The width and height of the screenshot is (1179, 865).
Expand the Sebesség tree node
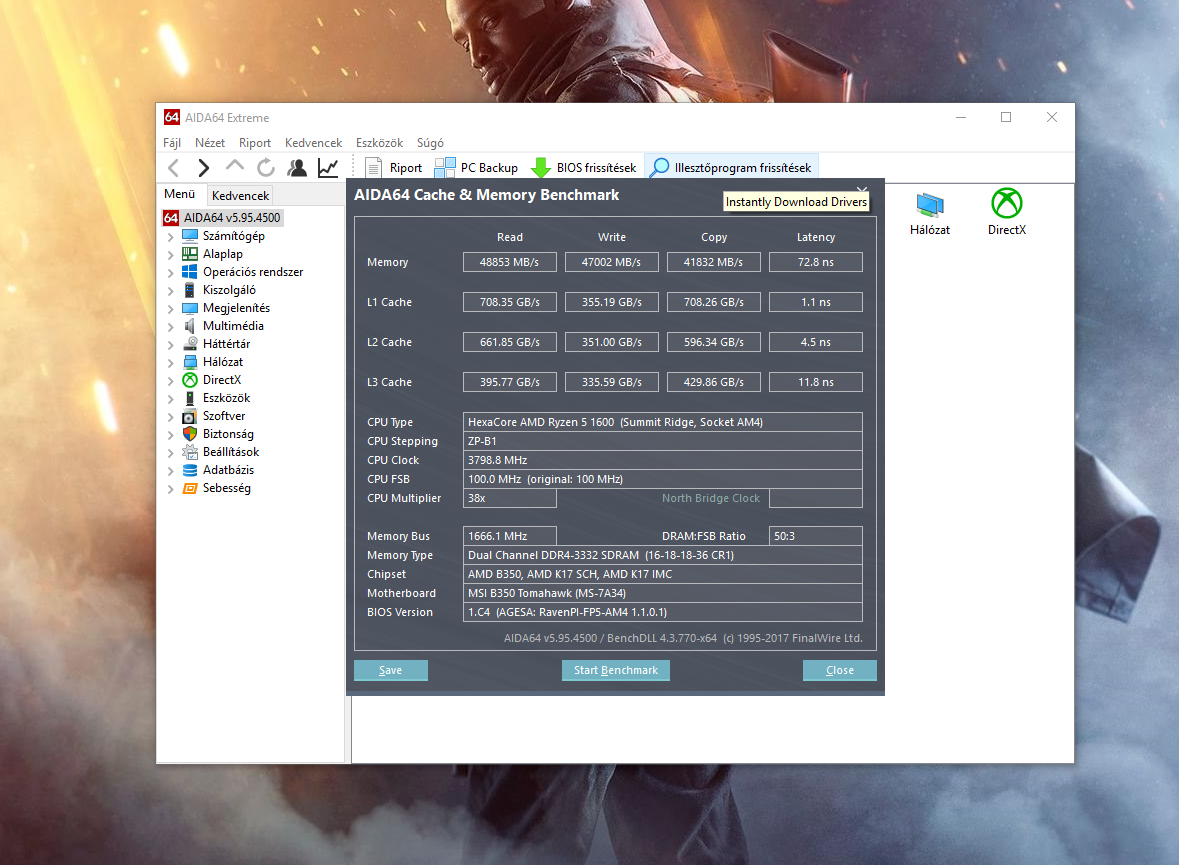(171, 489)
